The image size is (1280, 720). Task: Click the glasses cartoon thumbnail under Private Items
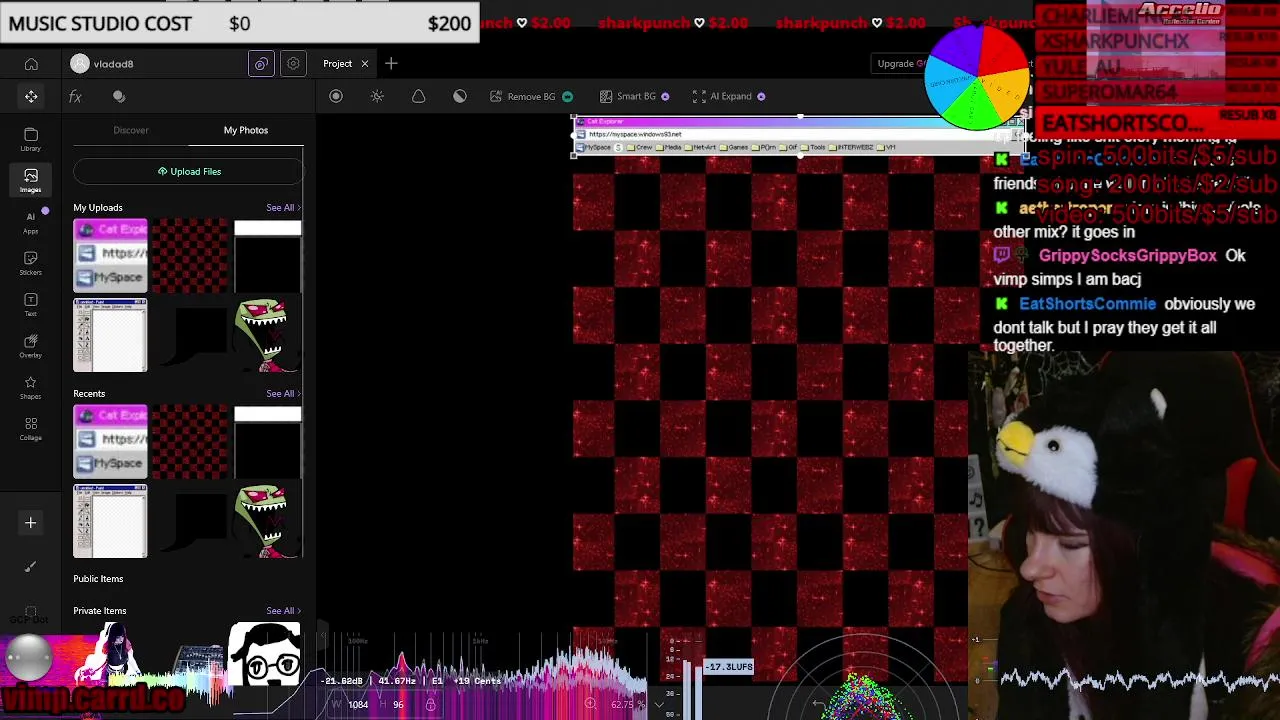coord(265,655)
